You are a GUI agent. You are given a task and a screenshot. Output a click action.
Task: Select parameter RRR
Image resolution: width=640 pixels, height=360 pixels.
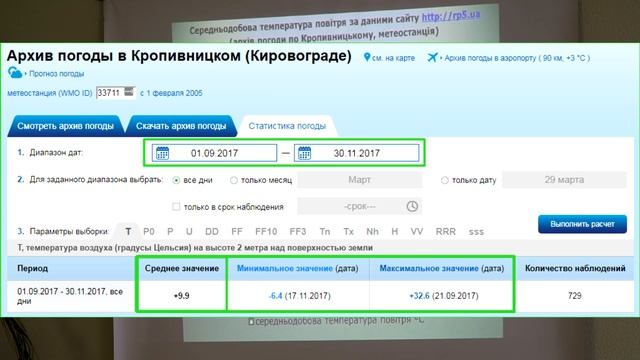(x=445, y=231)
